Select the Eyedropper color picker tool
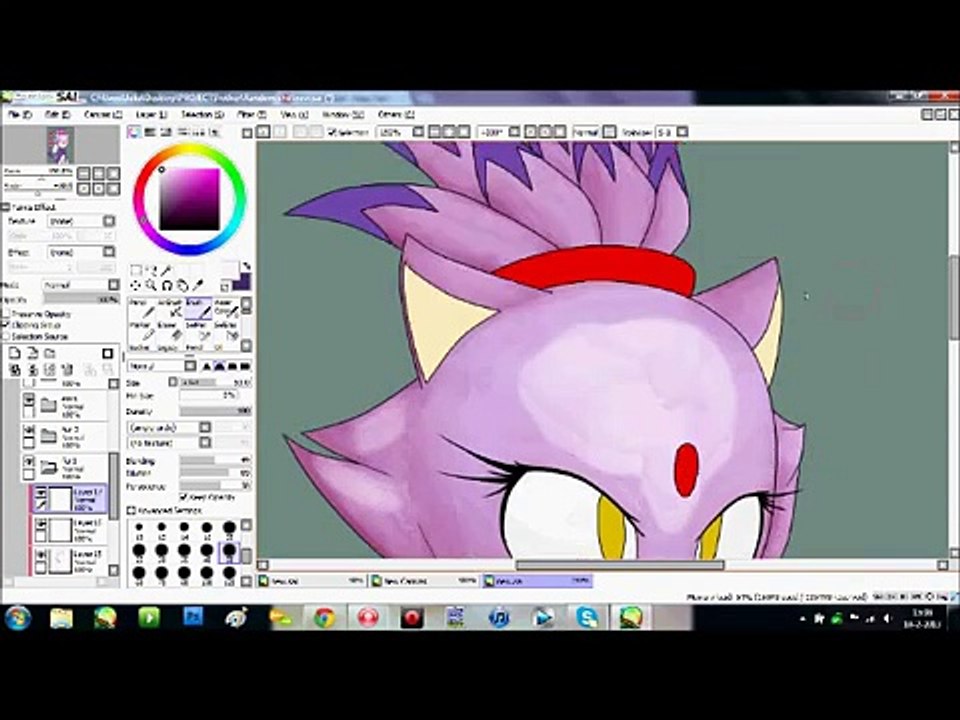 pos(198,285)
